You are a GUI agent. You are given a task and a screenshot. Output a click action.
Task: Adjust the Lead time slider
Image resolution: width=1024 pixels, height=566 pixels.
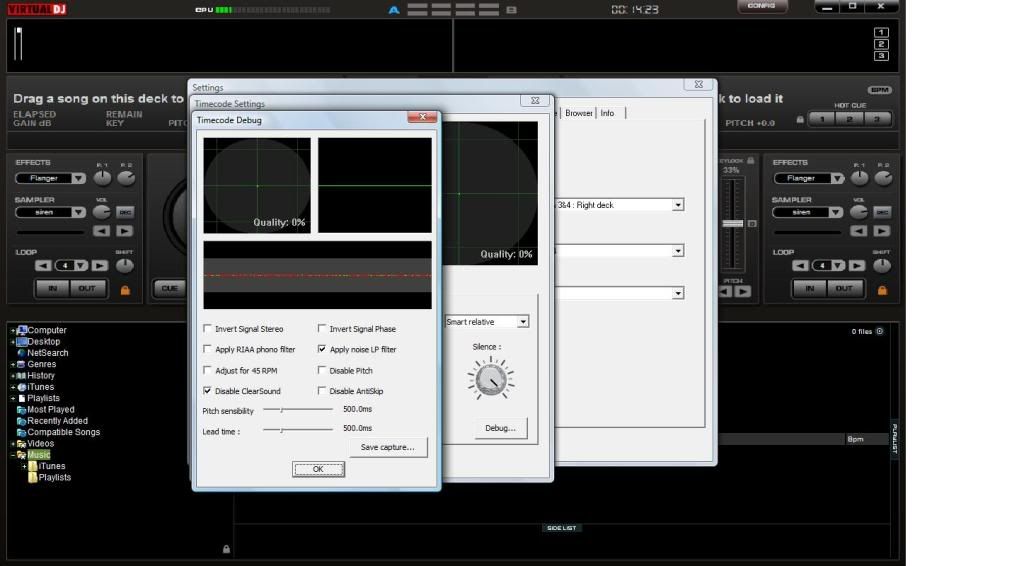(x=298, y=429)
